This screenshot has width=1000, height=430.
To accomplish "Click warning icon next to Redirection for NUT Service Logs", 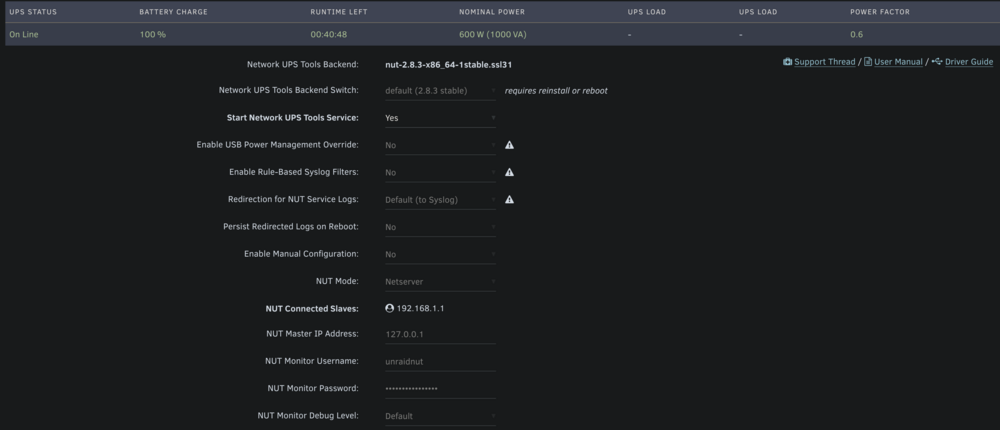I will click(509, 200).
